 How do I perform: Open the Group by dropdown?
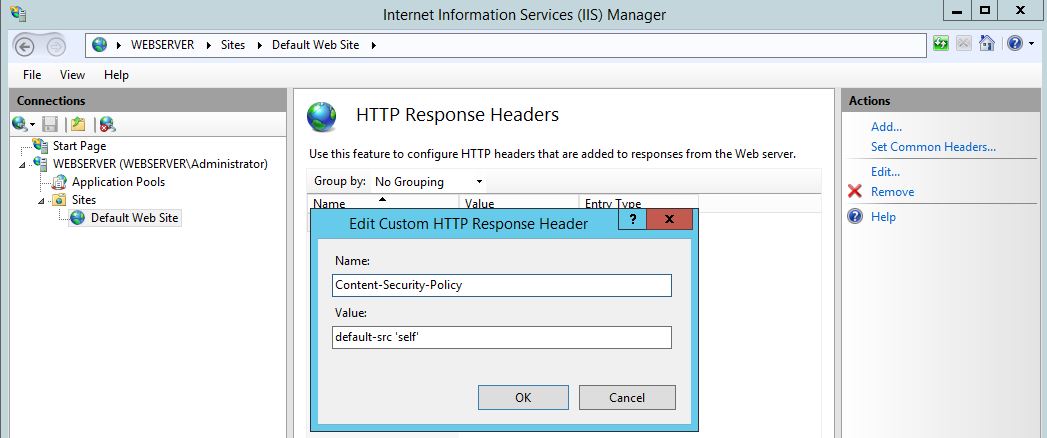428,182
